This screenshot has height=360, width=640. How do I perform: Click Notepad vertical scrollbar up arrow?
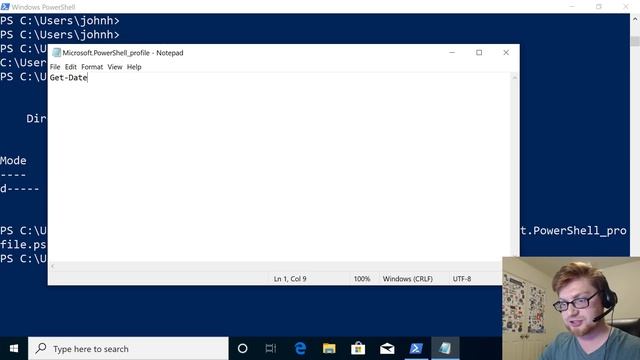pos(515,78)
